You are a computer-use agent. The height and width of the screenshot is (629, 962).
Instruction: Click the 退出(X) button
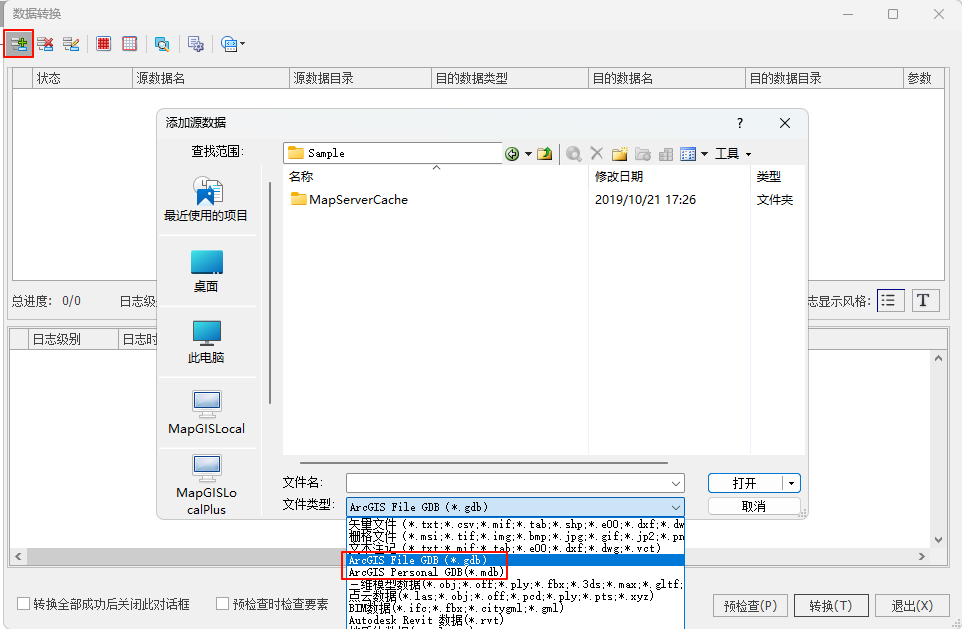pyautogui.click(x=912, y=606)
